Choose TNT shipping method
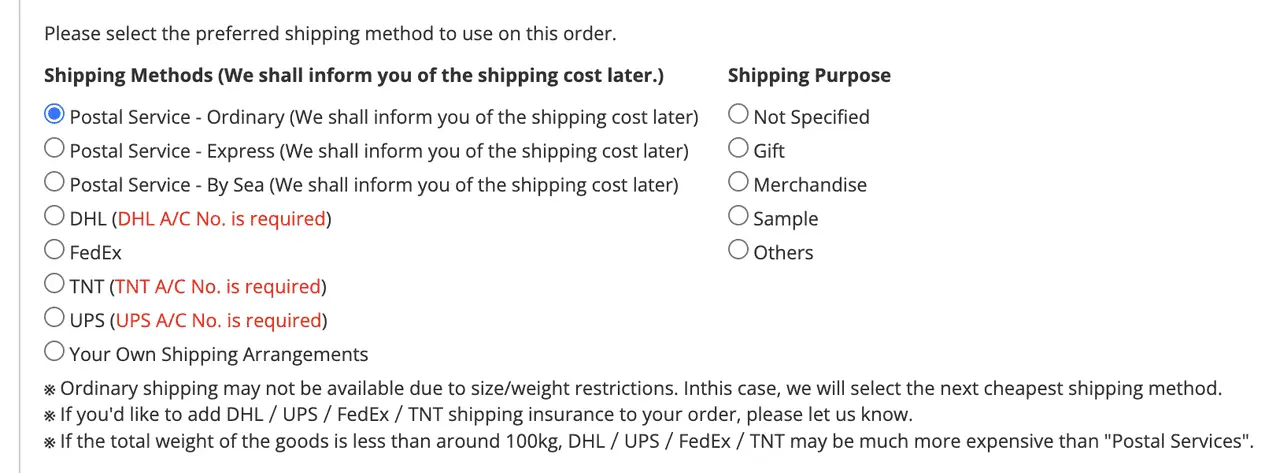1280x473 pixels. pos(55,285)
